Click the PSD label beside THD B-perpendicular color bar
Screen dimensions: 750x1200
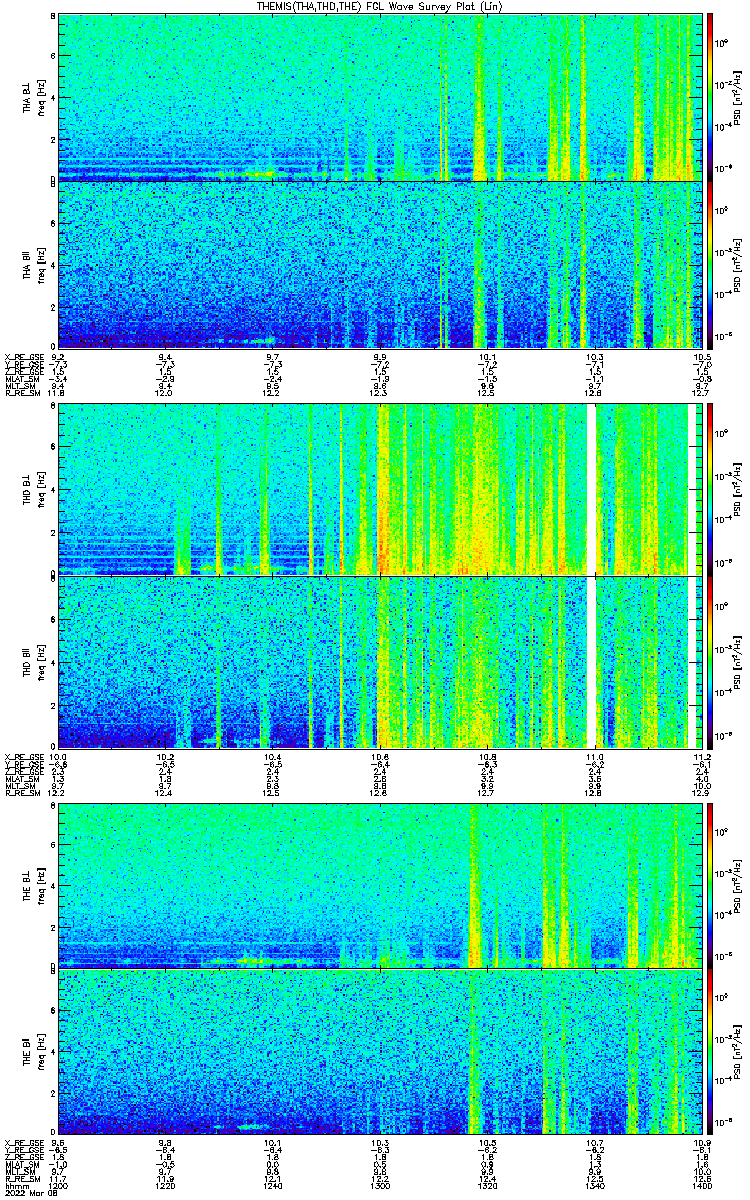pyautogui.click(x=737, y=492)
